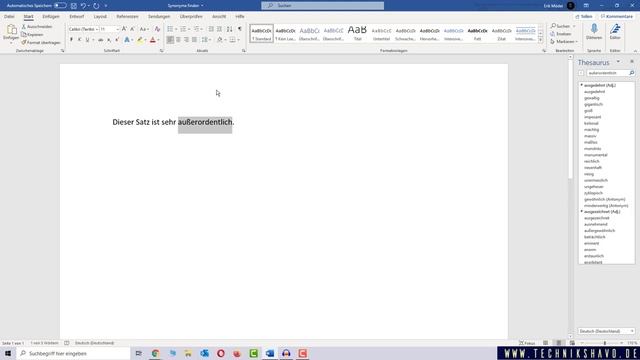Open the Überprüfen ribbon tab
The height and width of the screenshot is (360, 640).
(x=191, y=16)
